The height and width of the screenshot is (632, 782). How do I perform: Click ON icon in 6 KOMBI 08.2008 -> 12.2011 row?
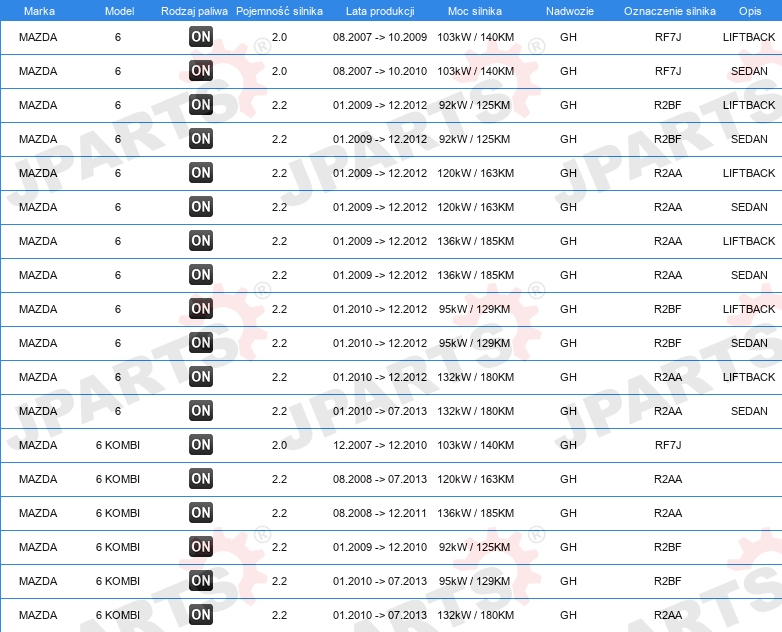pyautogui.click(x=201, y=512)
